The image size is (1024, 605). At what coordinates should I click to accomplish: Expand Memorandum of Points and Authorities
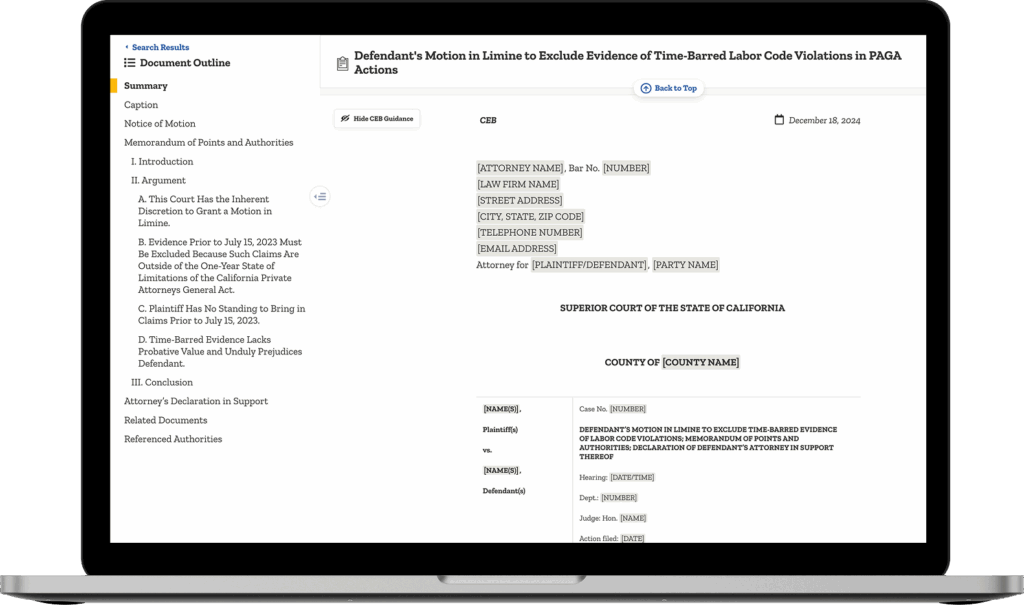point(208,143)
